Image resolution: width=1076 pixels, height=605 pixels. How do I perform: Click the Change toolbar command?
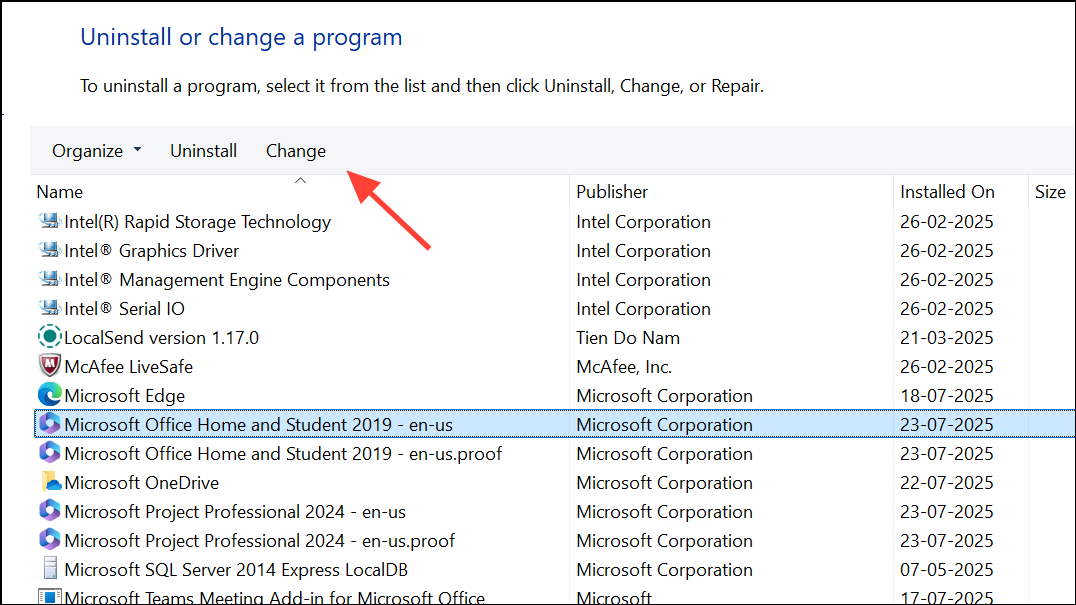295,150
